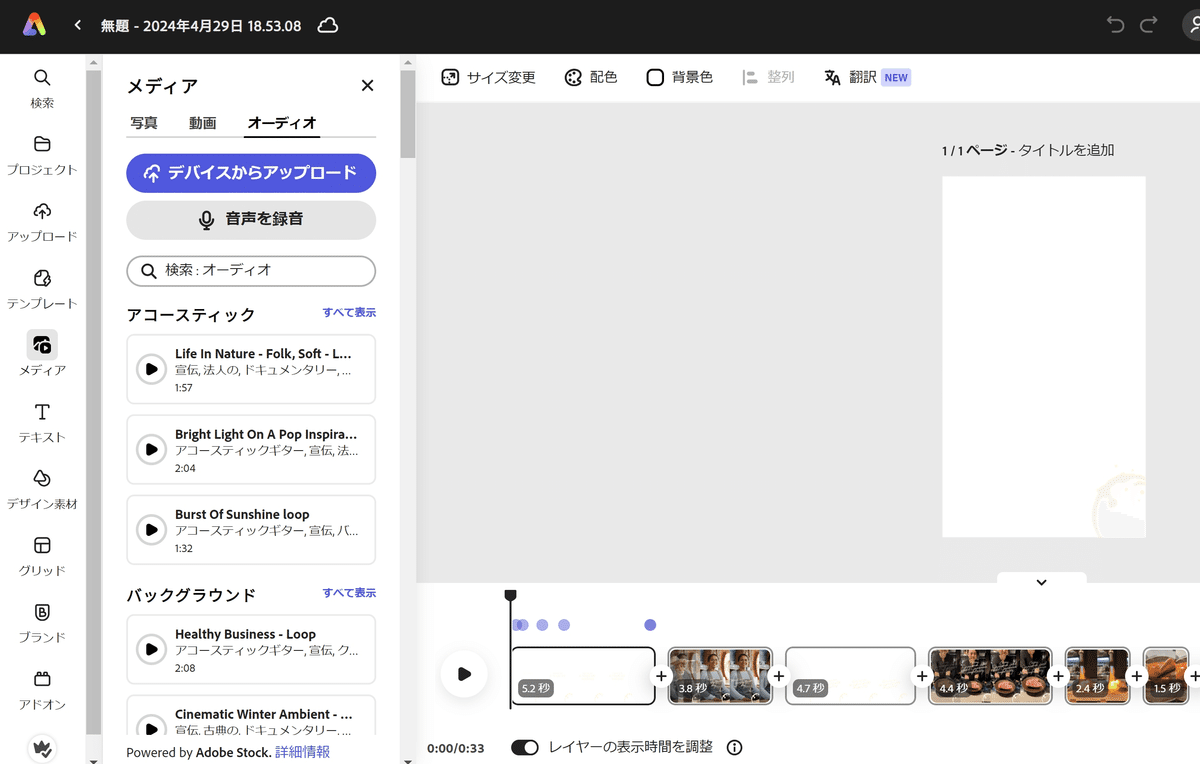
Task: Collapse the timeline with chevron
Action: coord(1041,582)
